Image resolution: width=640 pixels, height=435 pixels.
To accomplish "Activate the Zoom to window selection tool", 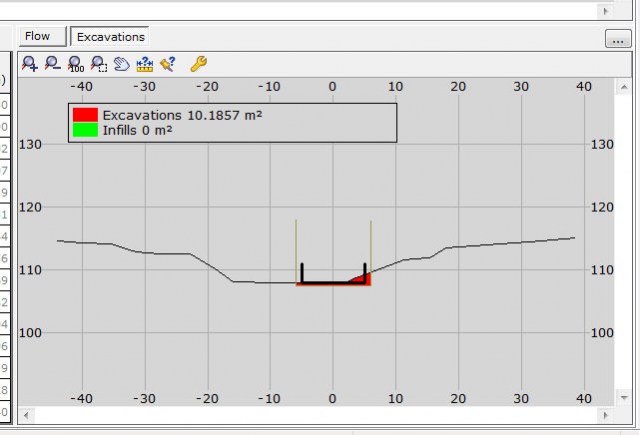I will [99, 63].
